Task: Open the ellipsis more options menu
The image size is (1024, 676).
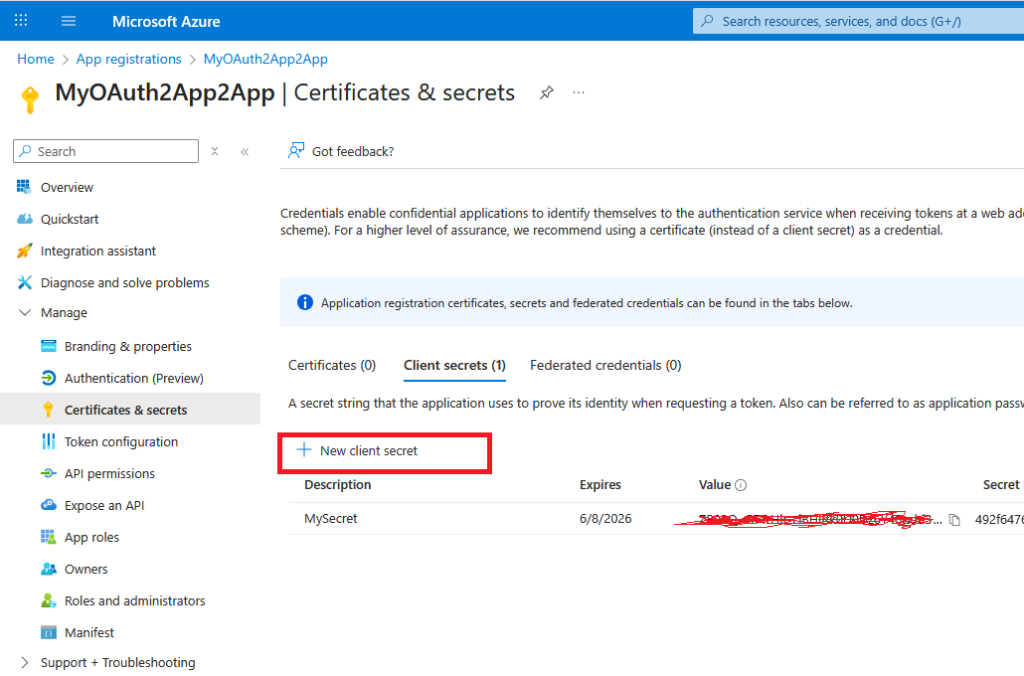Action: [x=578, y=93]
